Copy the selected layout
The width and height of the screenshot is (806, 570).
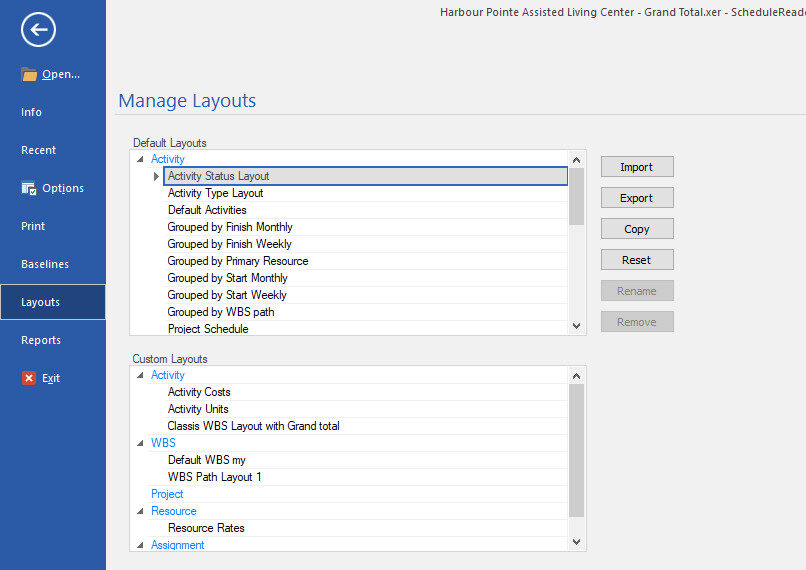[x=637, y=229]
